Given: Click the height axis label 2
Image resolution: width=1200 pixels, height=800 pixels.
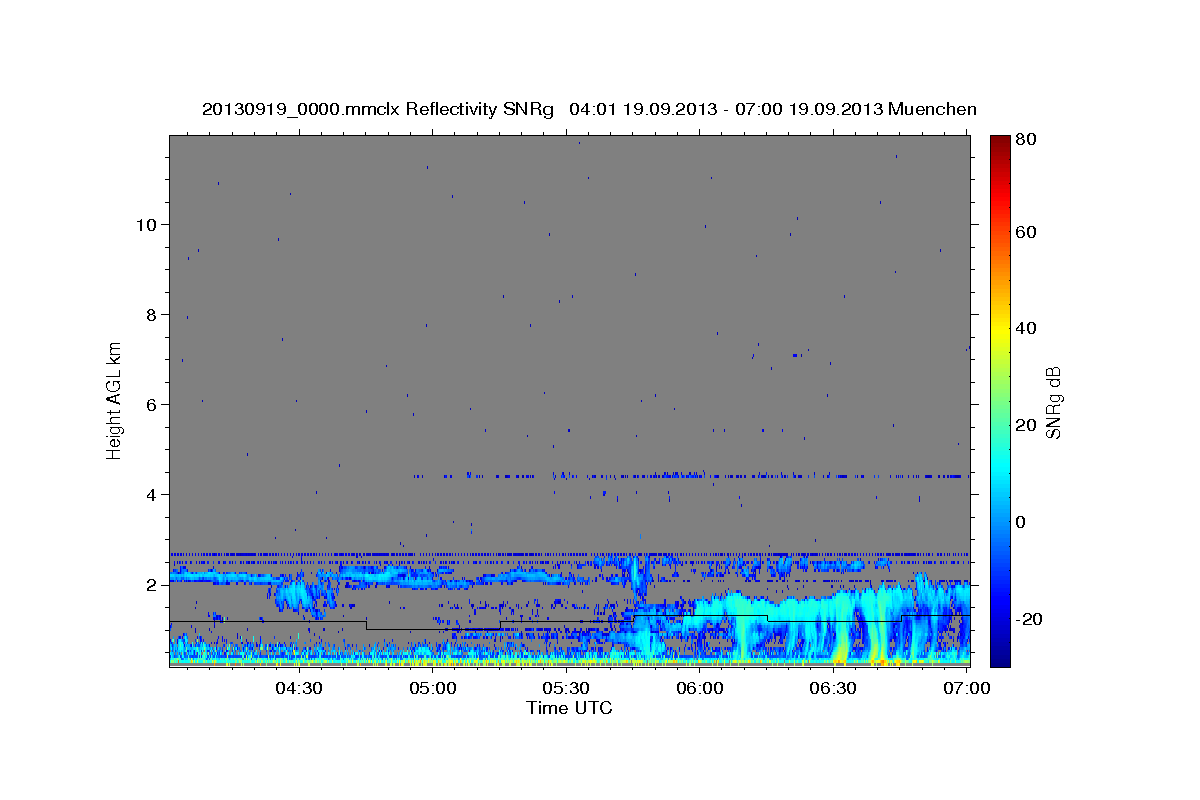Looking at the screenshot, I should pyautogui.click(x=150, y=585).
